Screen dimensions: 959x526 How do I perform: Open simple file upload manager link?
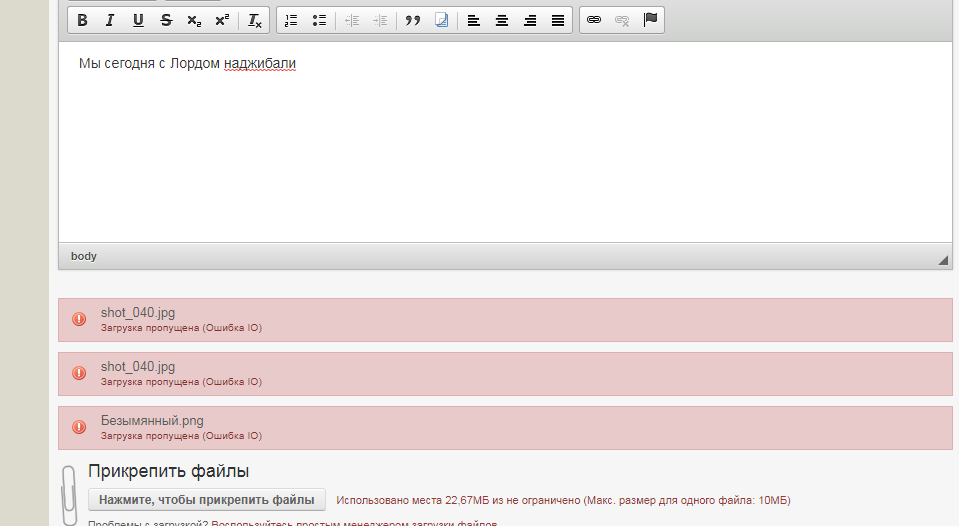[x=354, y=523]
